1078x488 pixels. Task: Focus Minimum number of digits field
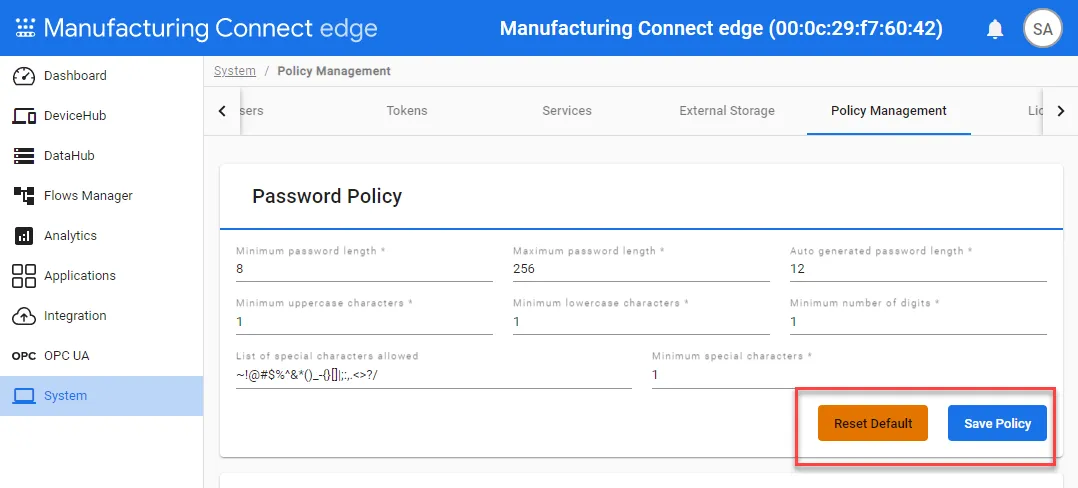coord(918,322)
